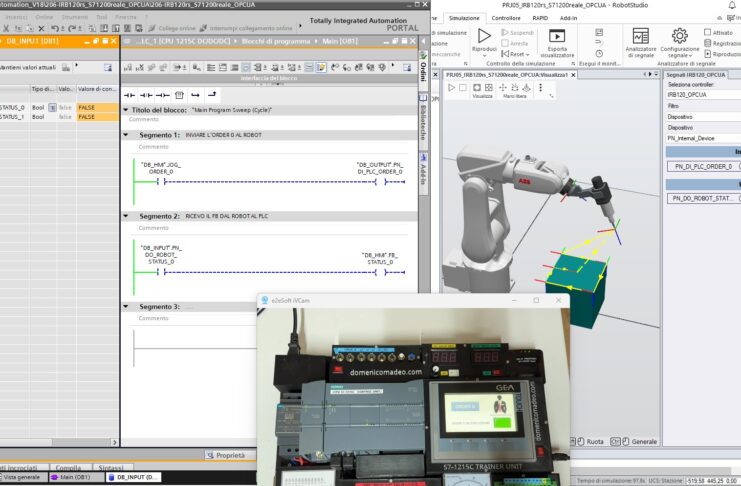The width and height of the screenshot is (741, 486).
Task: Click the cut scissors icon in TIA Portal
Action: [x=6, y=28]
